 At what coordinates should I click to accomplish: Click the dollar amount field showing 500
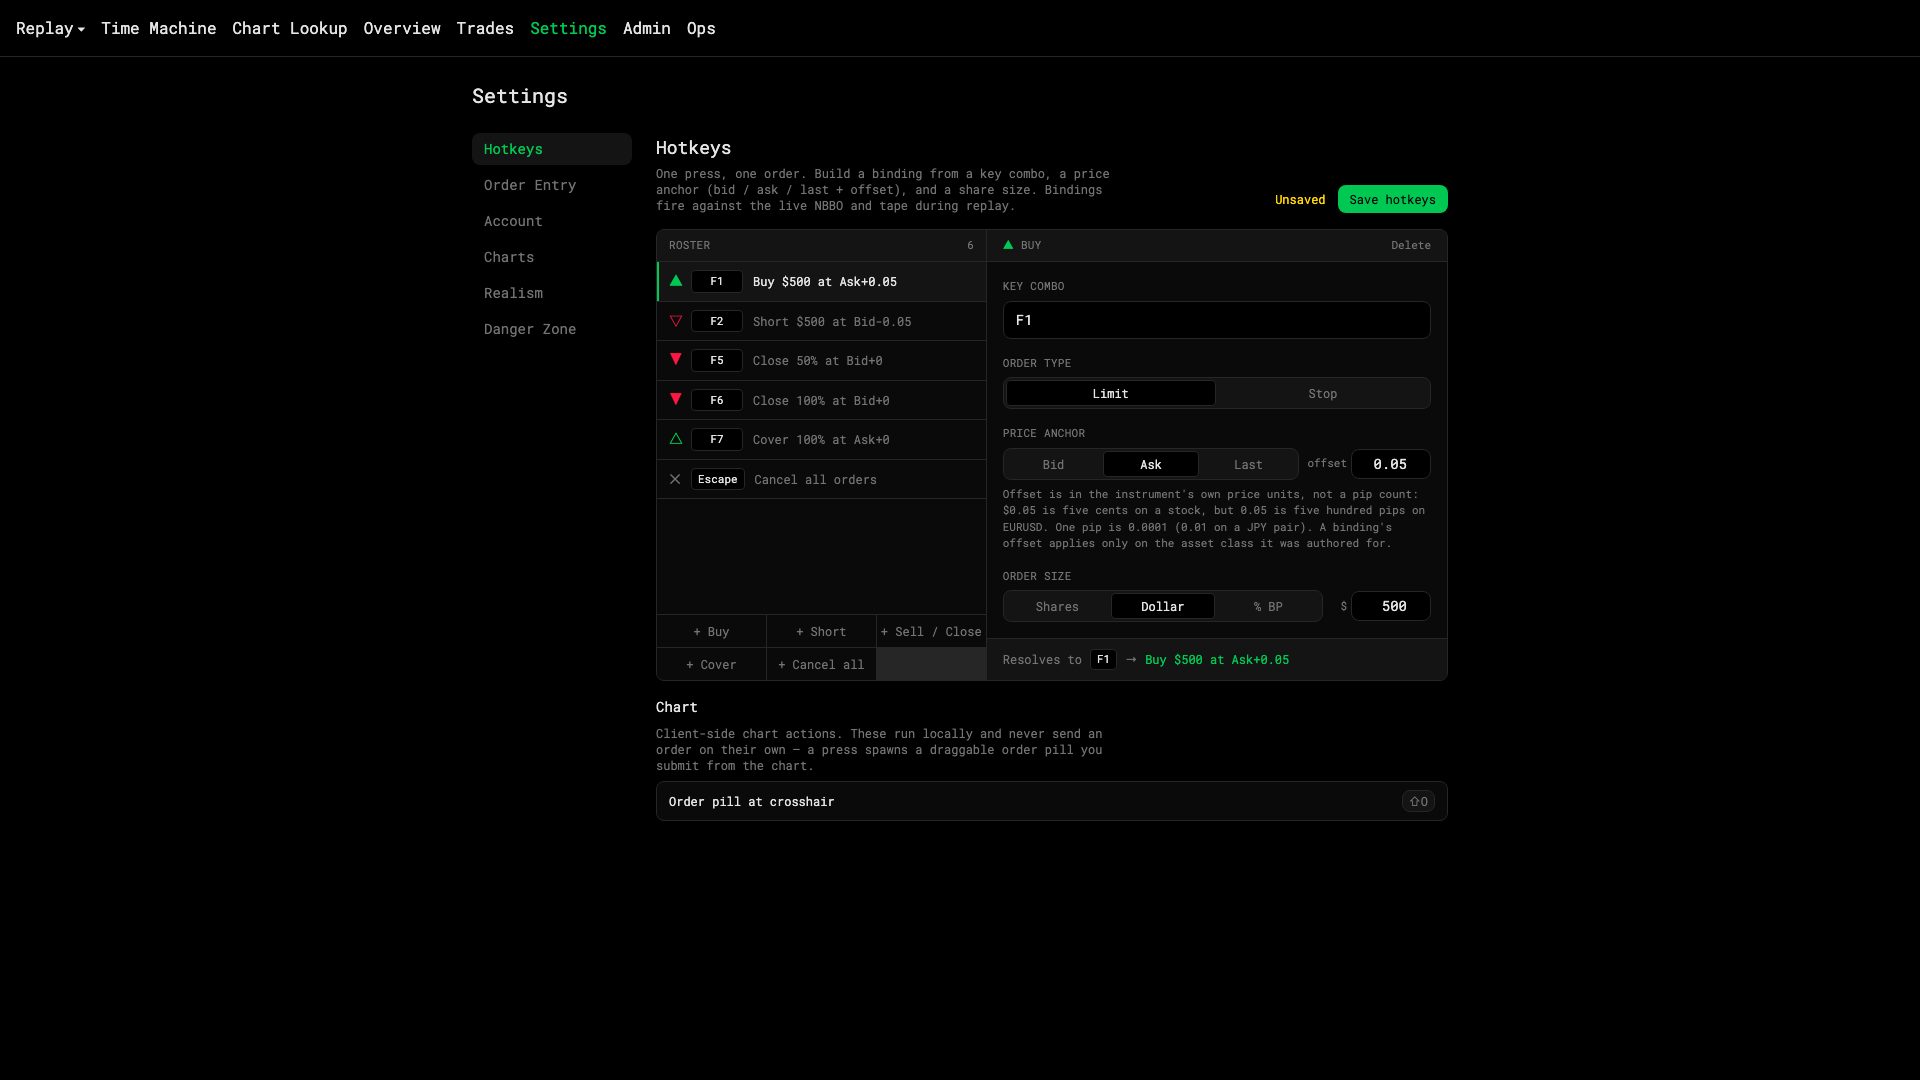point(1390,606)
